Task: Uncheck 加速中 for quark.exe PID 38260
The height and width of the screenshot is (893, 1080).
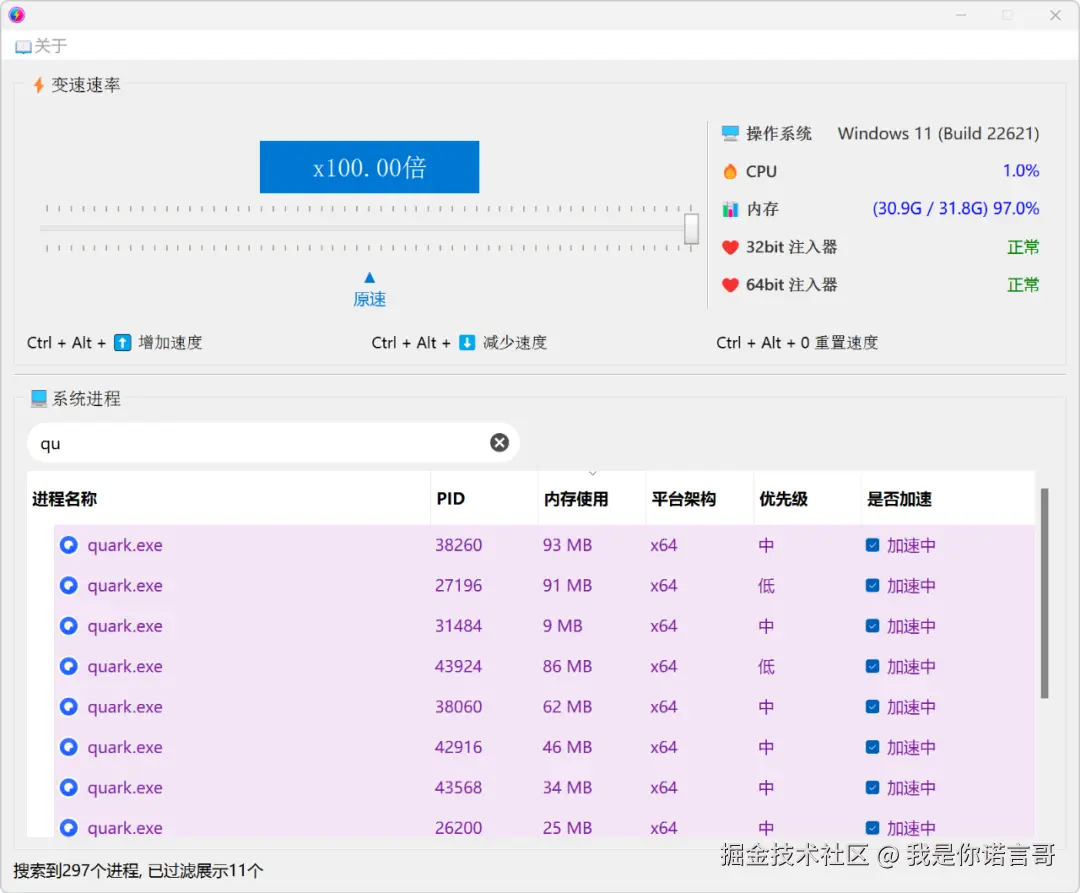Action: (872, 545)
